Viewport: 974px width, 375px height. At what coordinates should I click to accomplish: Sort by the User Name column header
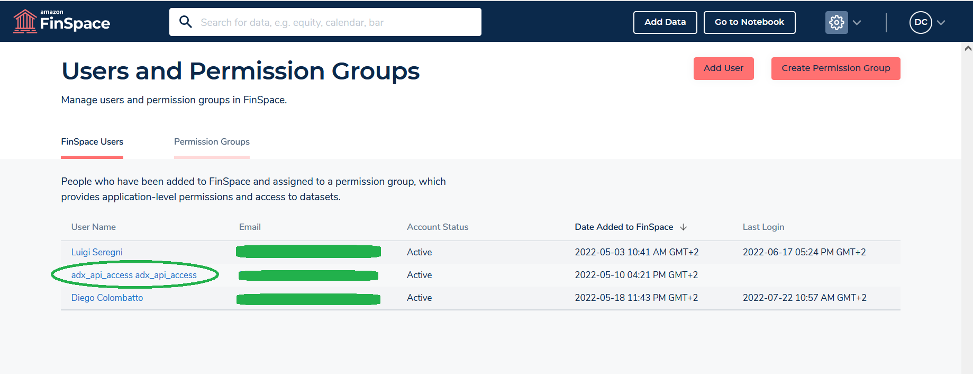(x=93, y=227)
